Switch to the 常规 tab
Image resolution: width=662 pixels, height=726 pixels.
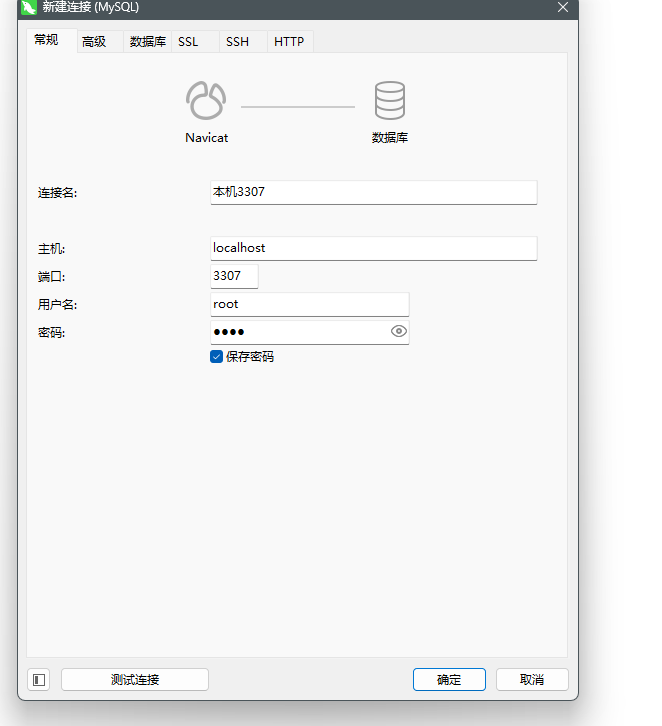click(46, 41)
